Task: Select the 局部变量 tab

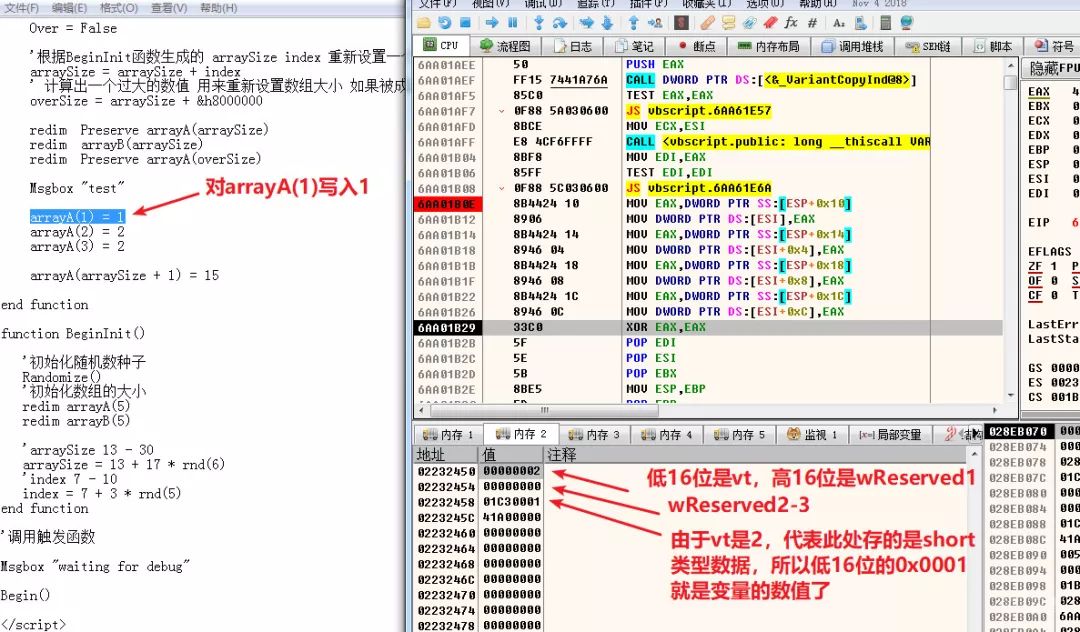Action: pyautogui.click(x=890, y=434)
